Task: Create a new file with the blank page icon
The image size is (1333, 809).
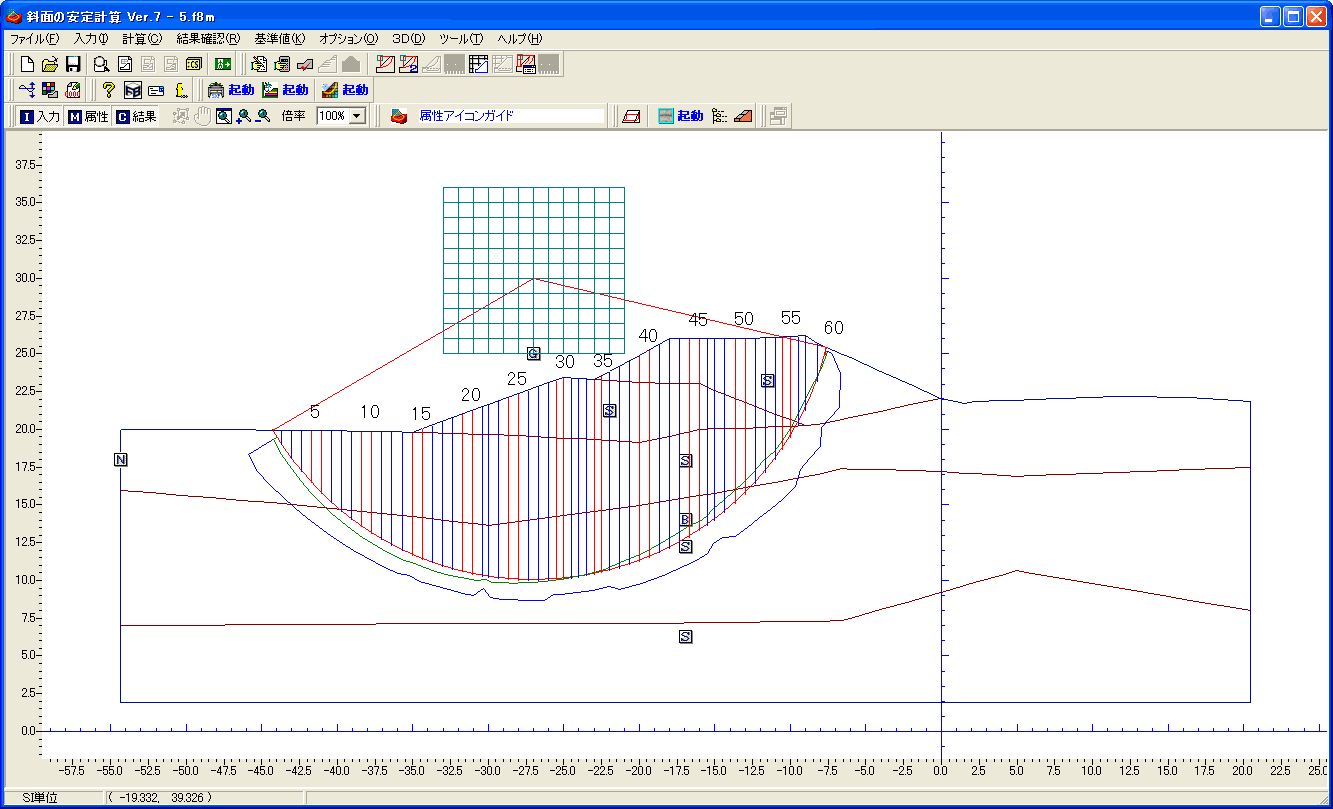Action: [x=28, y=64]
